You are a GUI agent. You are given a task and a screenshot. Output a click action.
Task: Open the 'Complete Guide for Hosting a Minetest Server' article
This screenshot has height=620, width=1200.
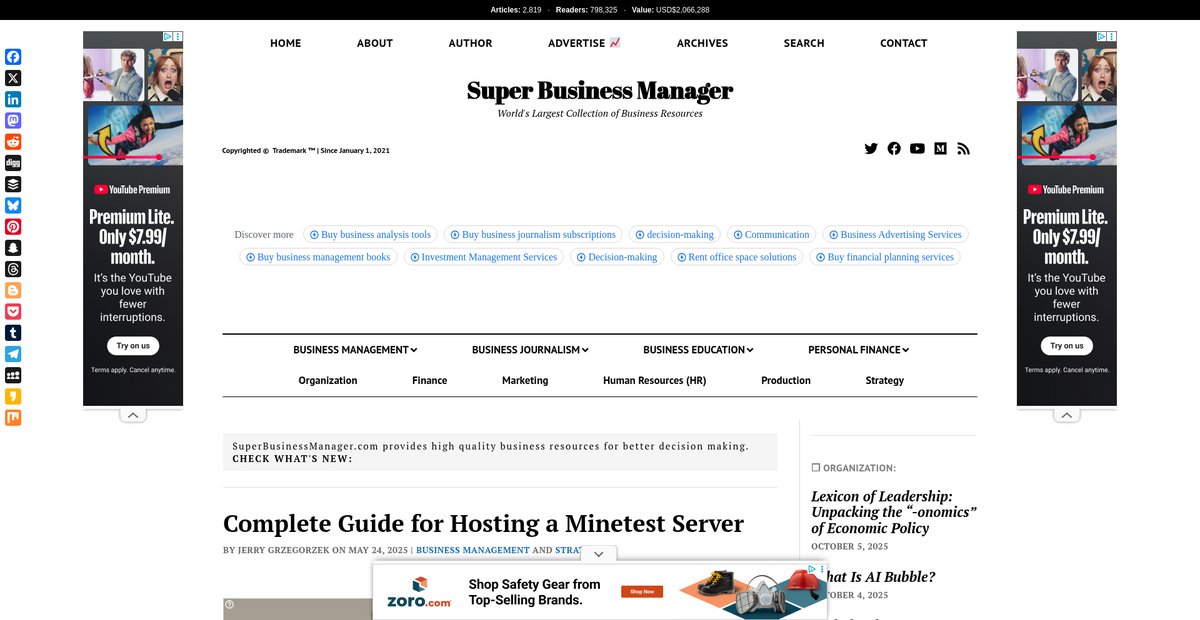[x=484, y=524]
